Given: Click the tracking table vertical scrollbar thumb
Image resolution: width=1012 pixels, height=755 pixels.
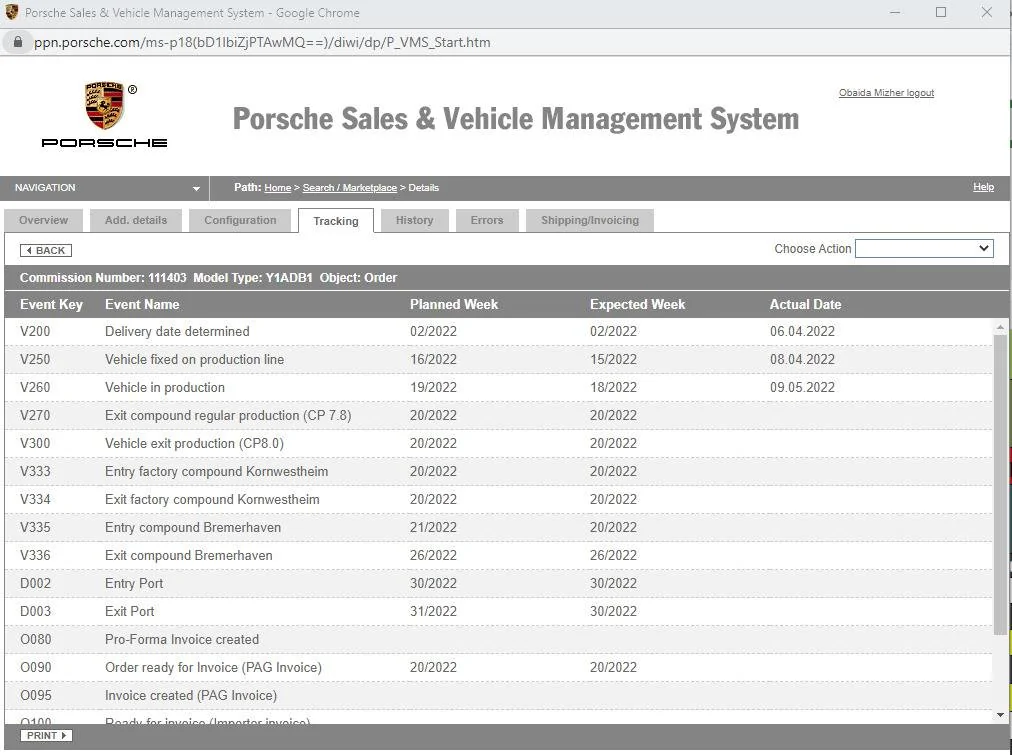Looking at the screenshot, I should point(1000,484).
